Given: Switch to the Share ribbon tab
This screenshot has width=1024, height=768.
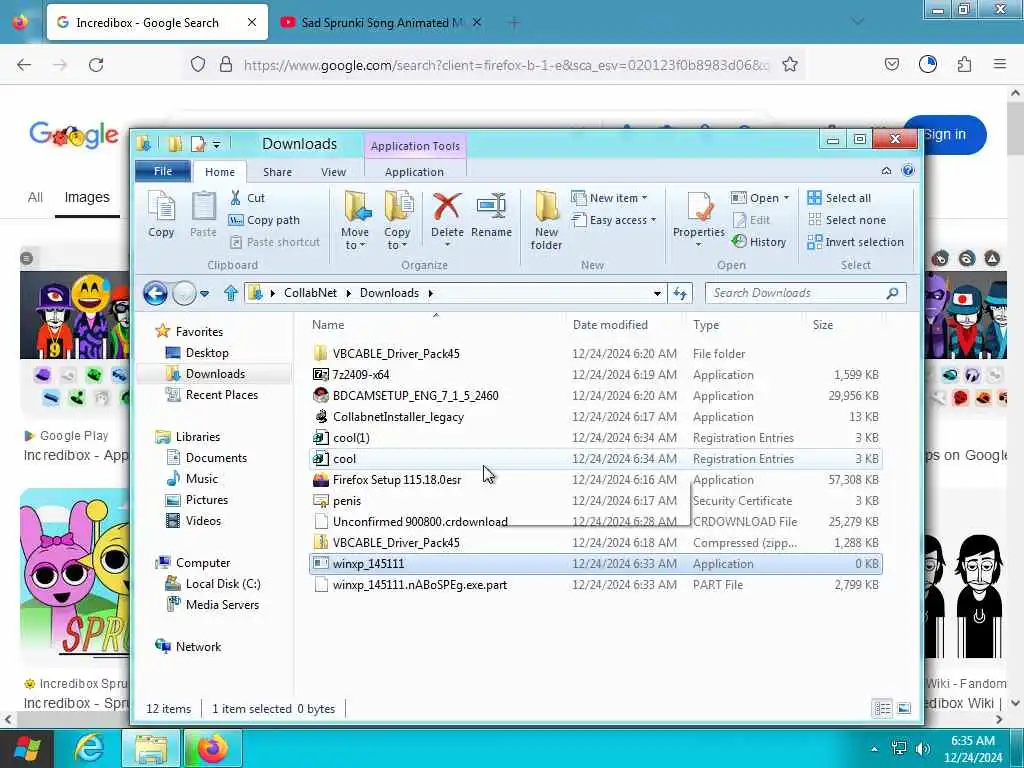Looking at the screenshot, I should pos(278,172).
